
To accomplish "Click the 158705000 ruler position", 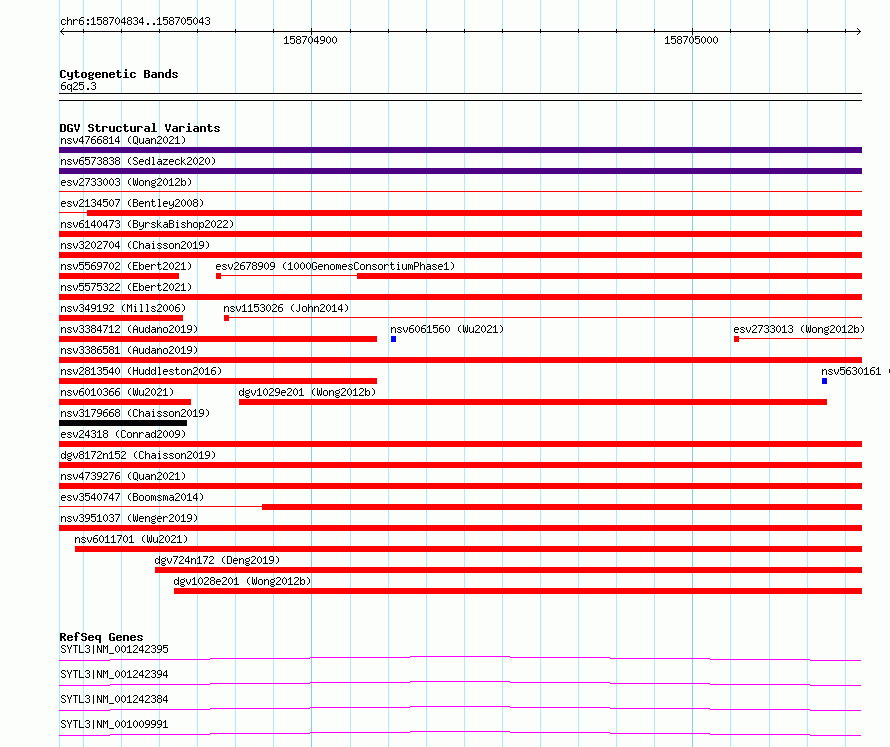I will 691,40.
